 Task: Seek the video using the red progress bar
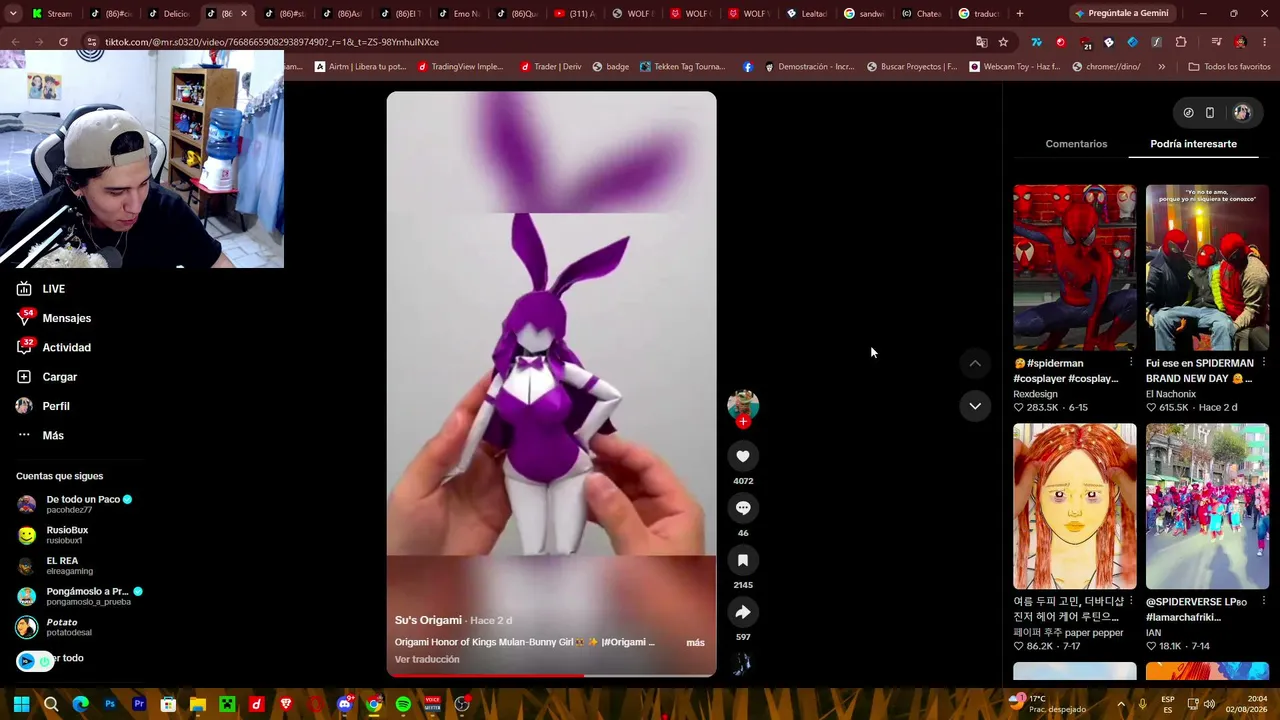coord(551,675)
